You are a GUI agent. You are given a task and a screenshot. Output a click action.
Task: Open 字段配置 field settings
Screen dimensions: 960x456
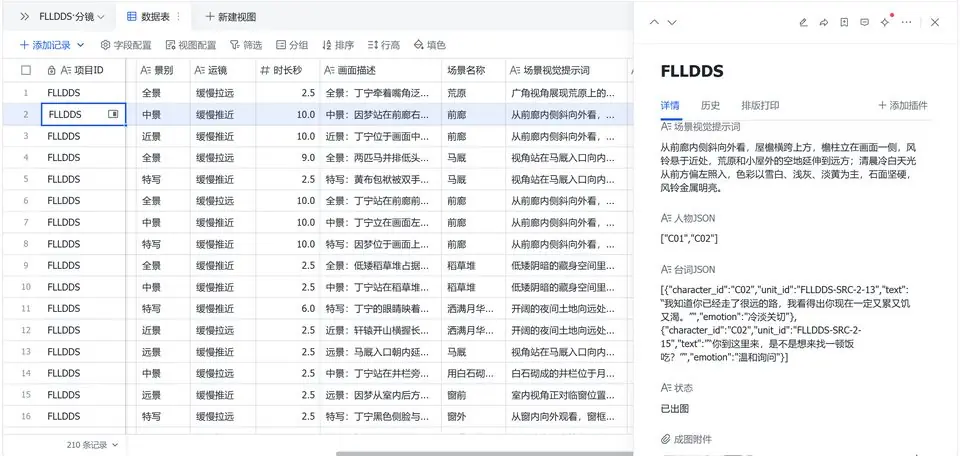point(126,45)
